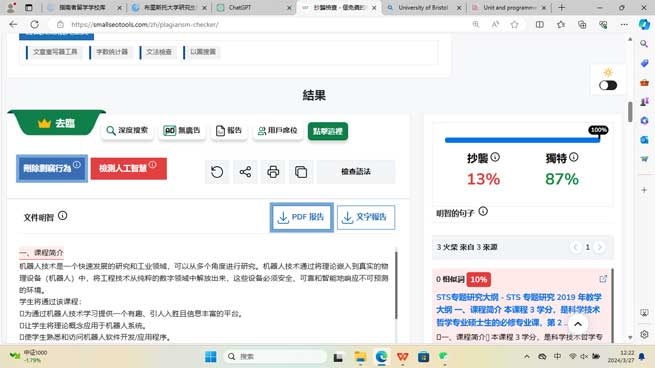Go to previous matches page arrow
The image size is (655, 368).
click(x=576, y=247)
